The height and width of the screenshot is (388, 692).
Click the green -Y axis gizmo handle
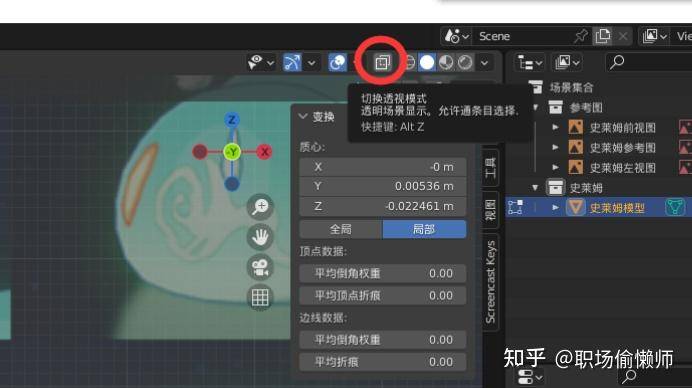click(x=232, y=152)
